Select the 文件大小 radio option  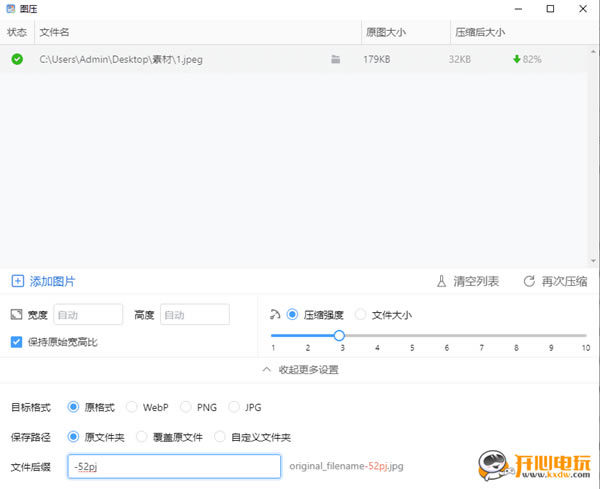point(361,315)
